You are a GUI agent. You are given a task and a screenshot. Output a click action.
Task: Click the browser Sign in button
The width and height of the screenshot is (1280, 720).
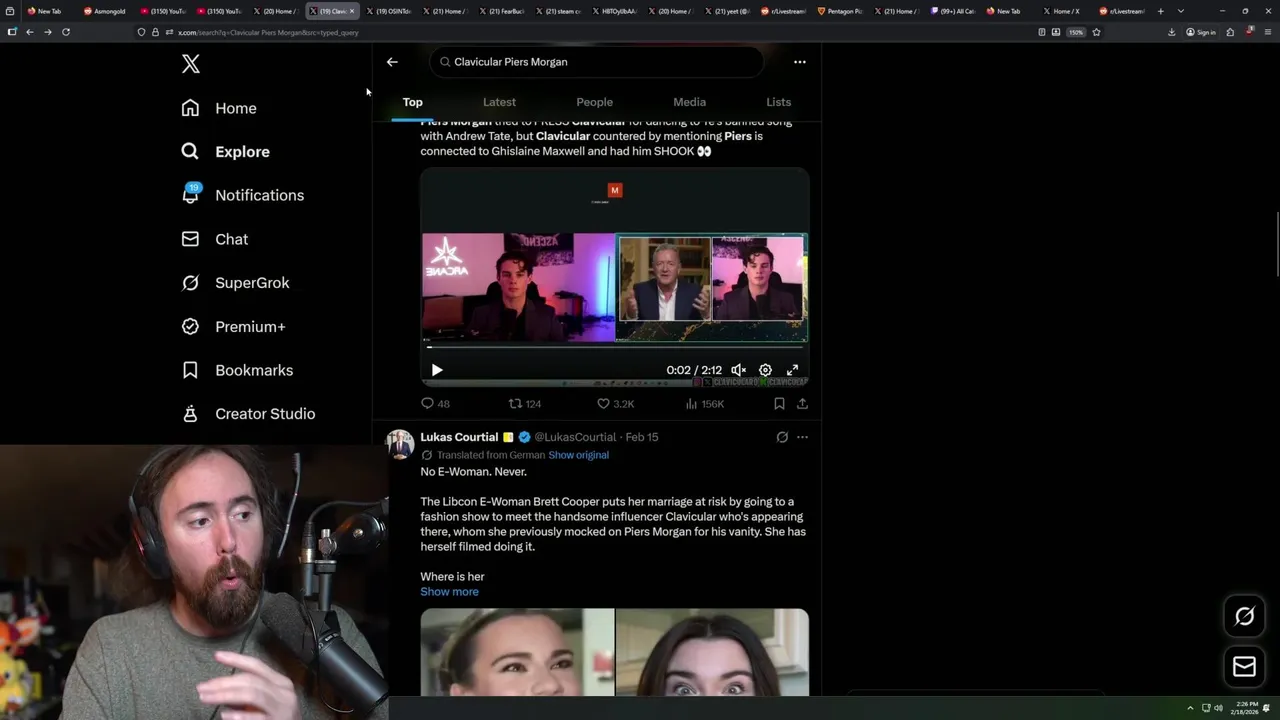coord(1201,32)
